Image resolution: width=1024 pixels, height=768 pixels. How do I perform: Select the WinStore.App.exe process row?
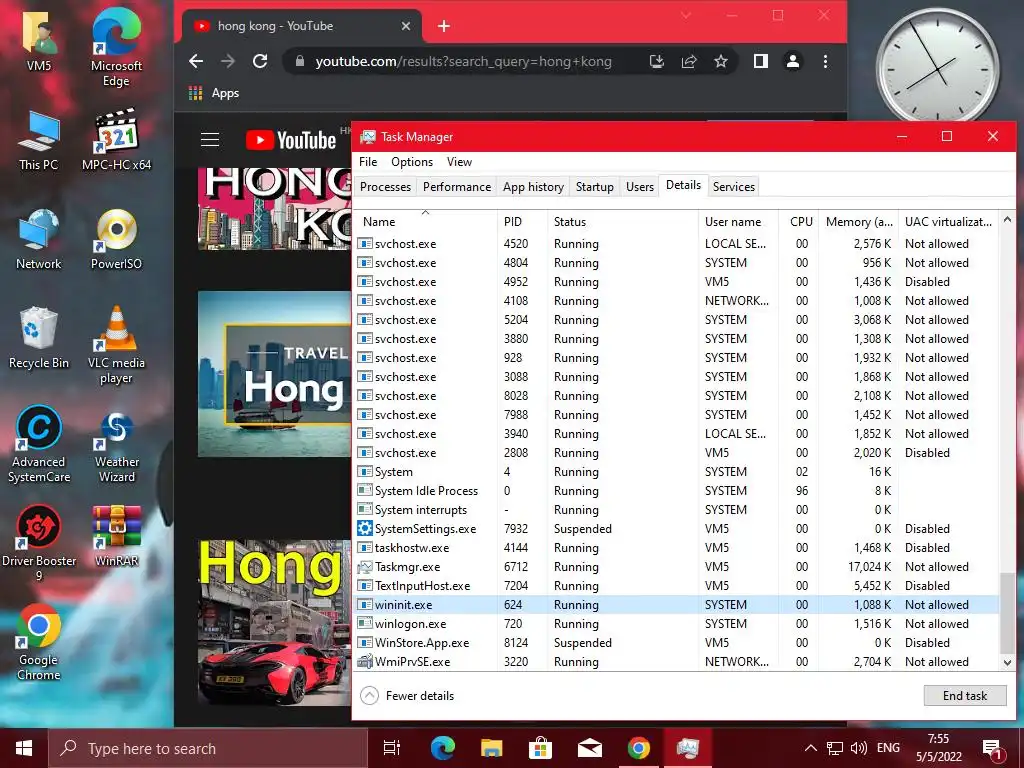676,643
